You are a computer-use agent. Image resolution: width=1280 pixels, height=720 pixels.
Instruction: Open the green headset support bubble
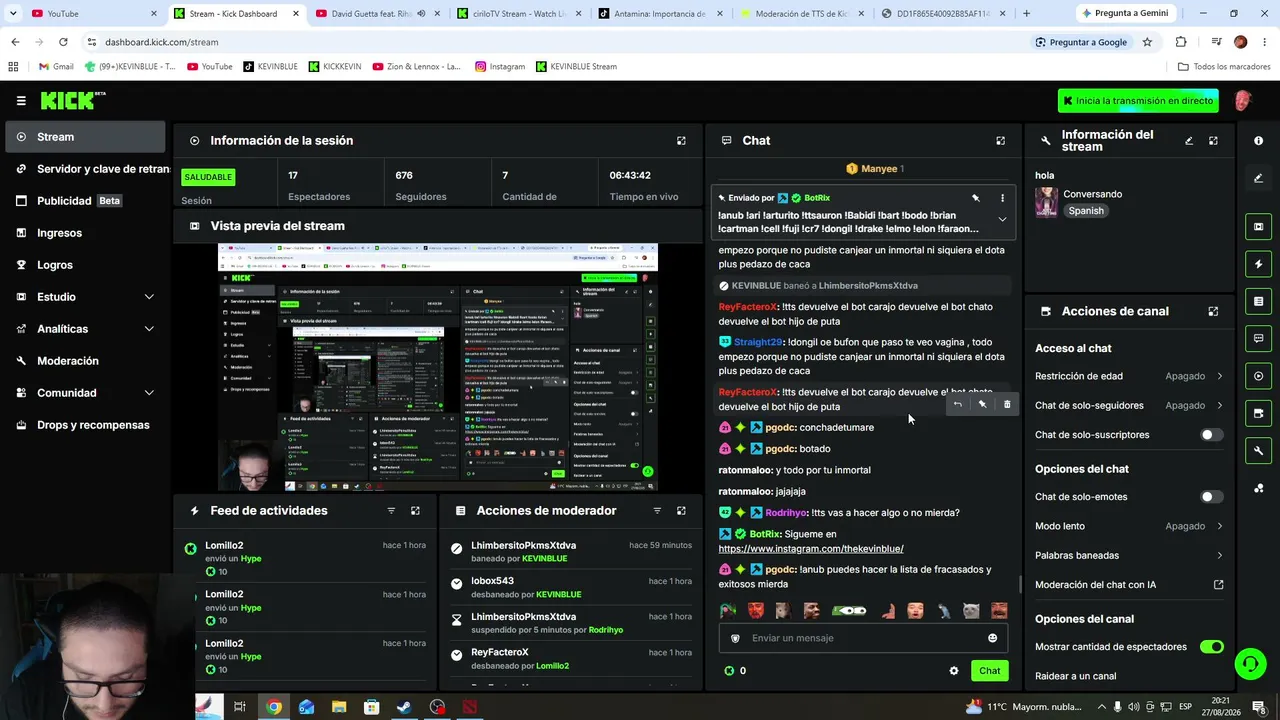[x=1249, y=664]
